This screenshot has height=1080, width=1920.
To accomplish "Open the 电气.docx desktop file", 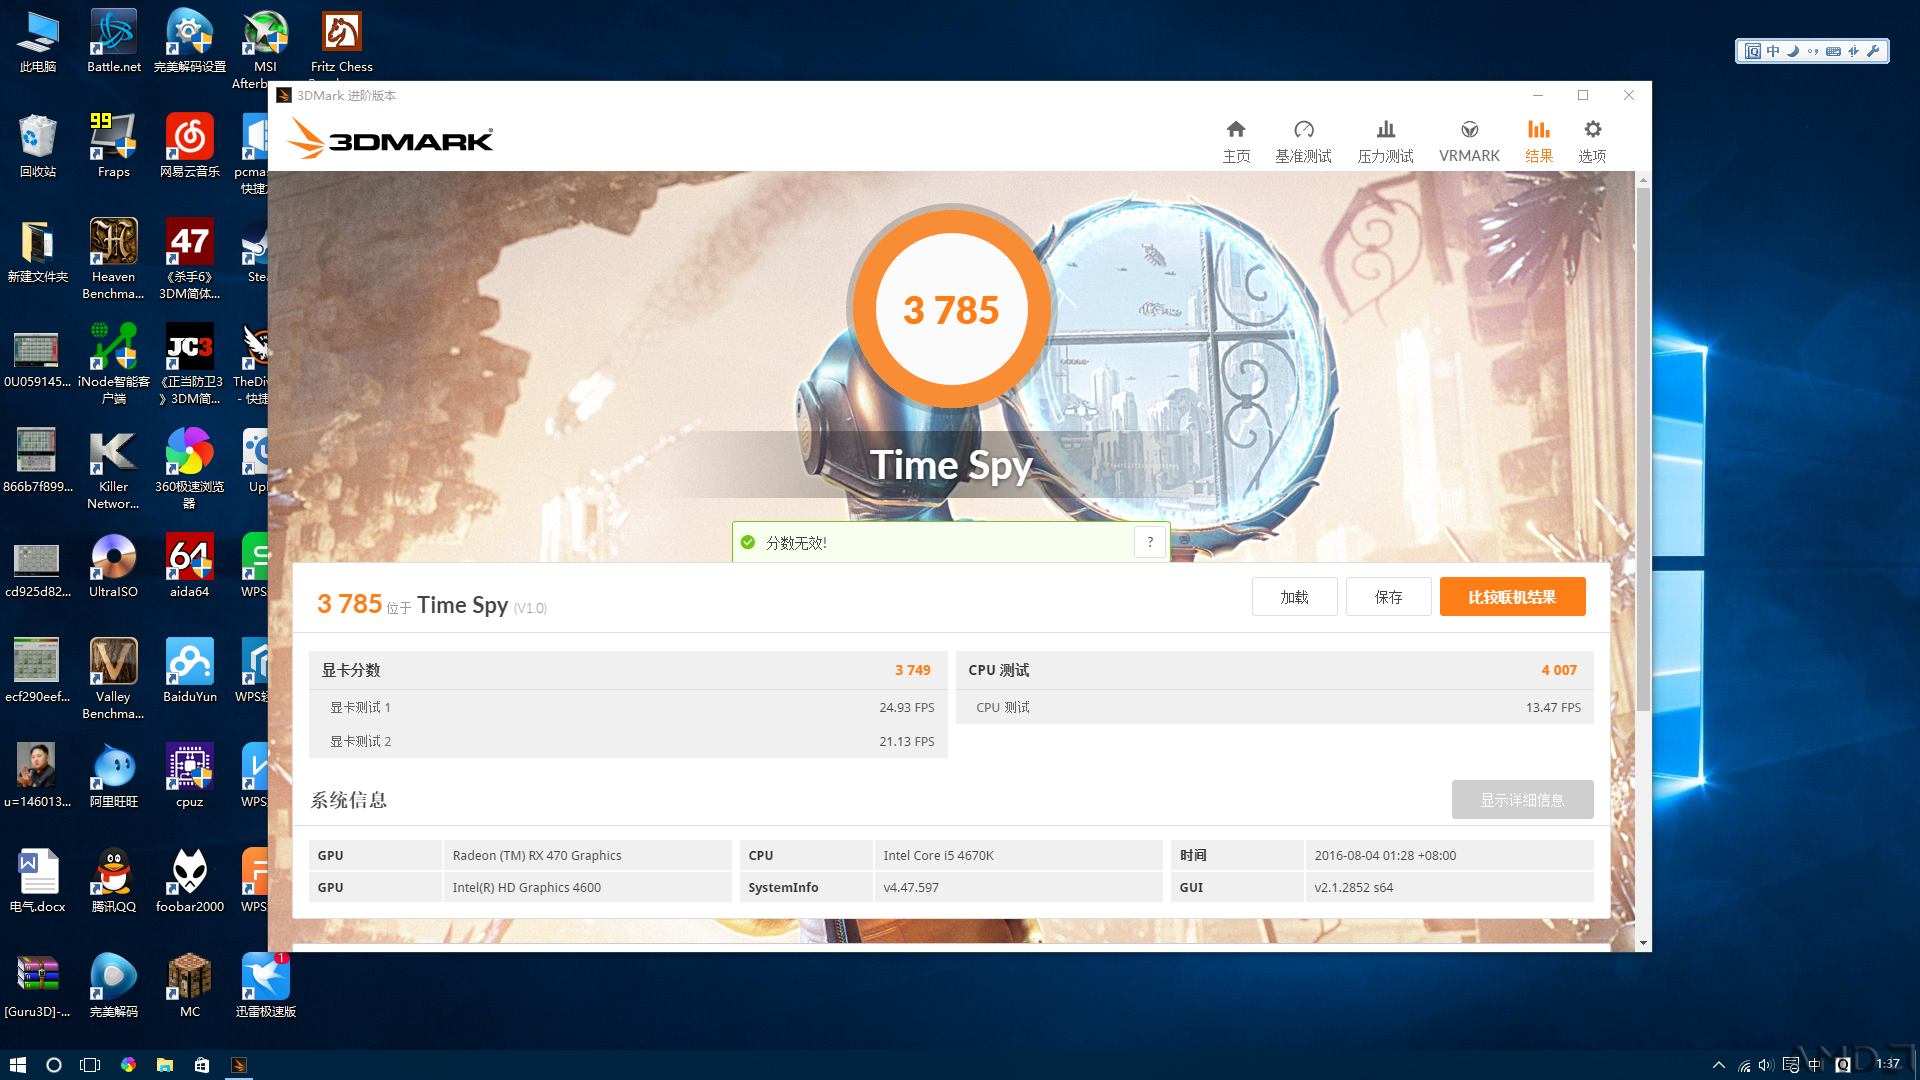I will click(x=37, y=882).
